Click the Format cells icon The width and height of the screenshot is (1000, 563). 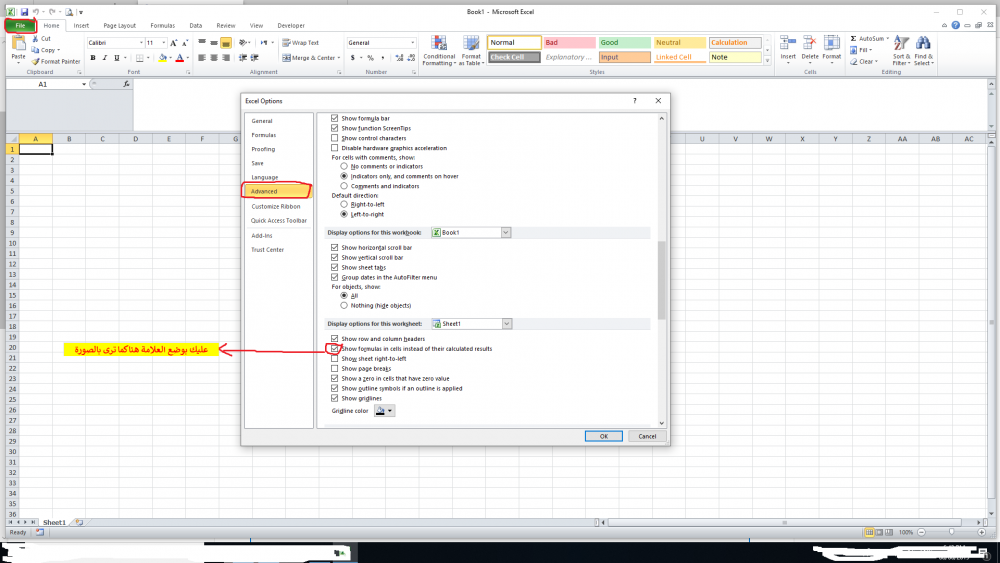point(832,43)
